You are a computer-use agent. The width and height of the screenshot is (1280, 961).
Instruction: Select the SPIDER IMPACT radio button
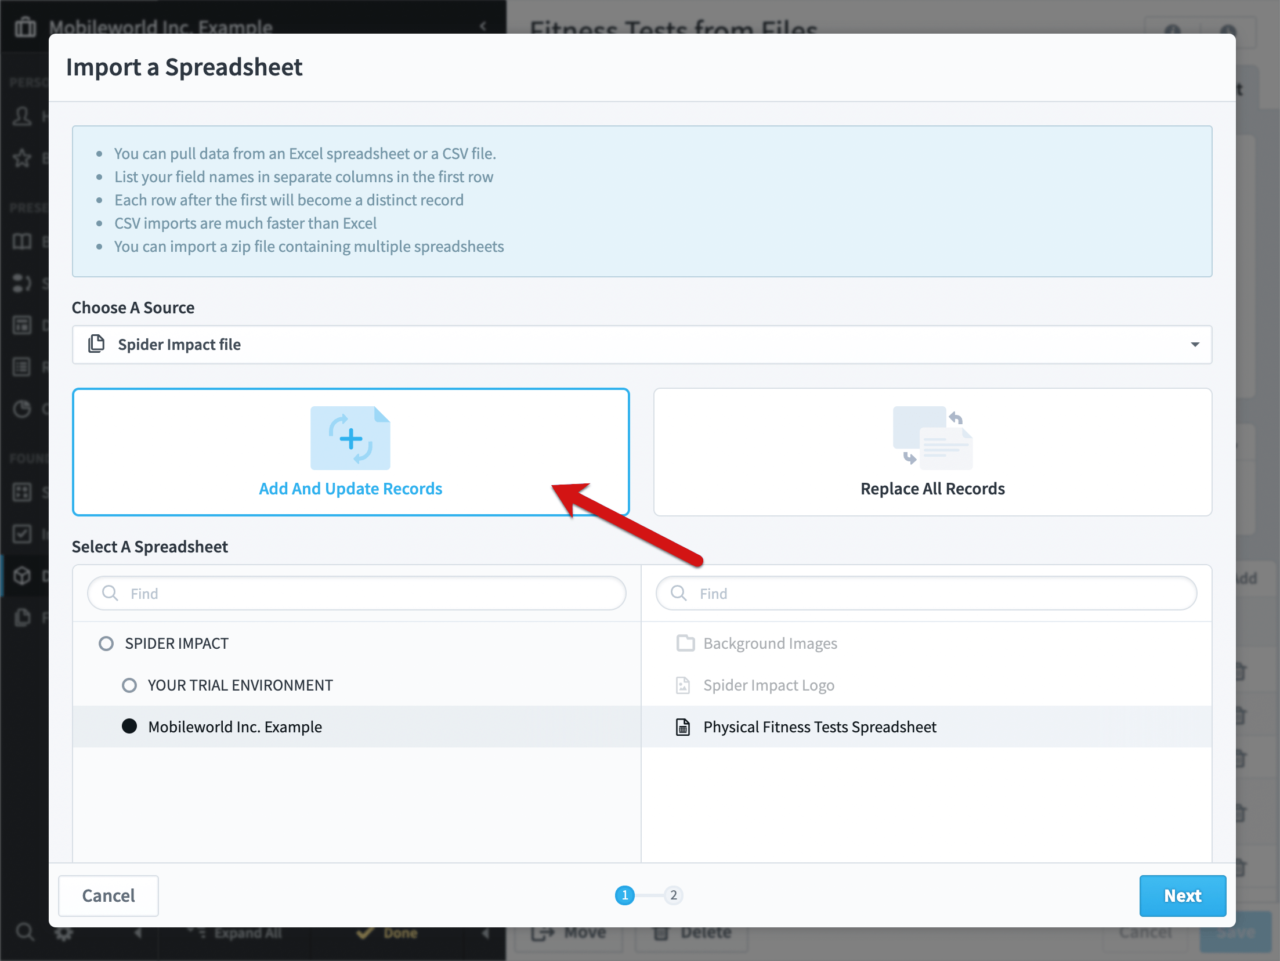[x=106, y=643]
